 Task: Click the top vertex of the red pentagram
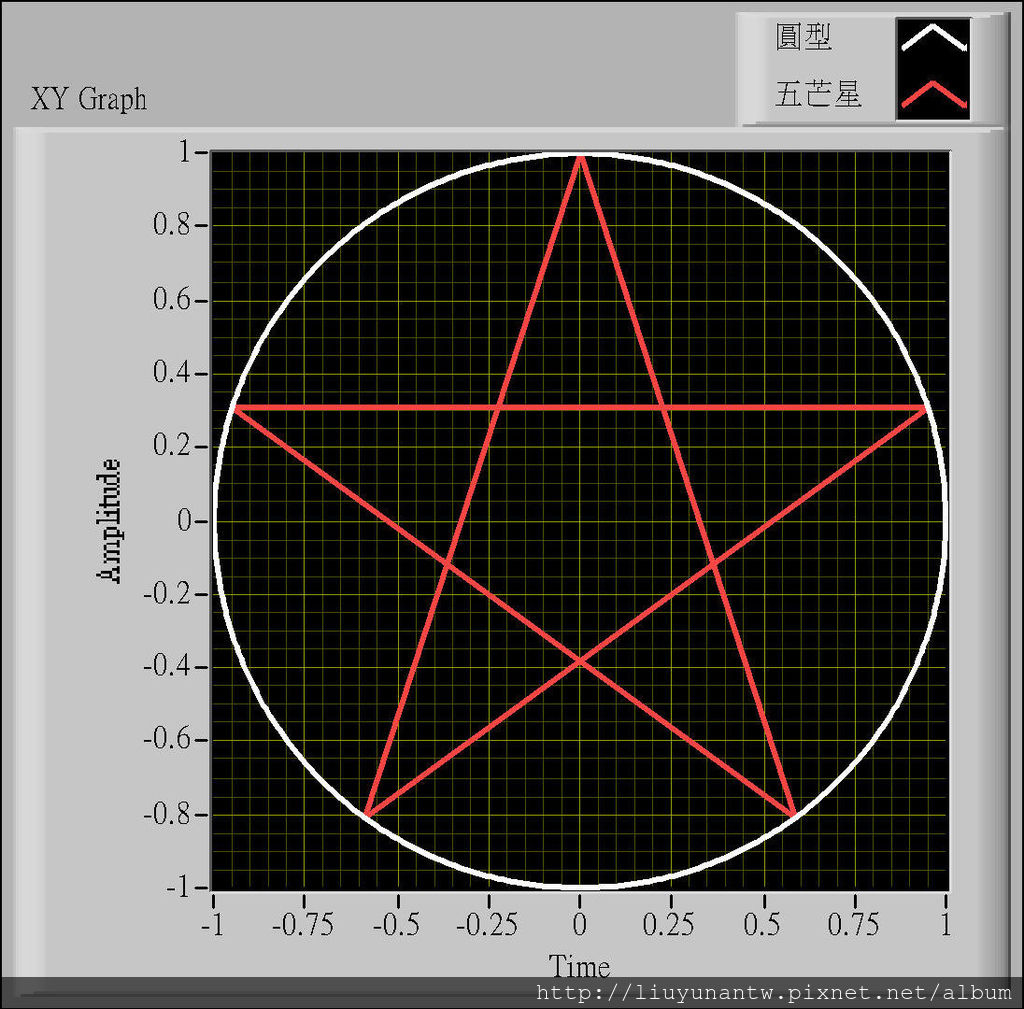[x=579, y=157]
